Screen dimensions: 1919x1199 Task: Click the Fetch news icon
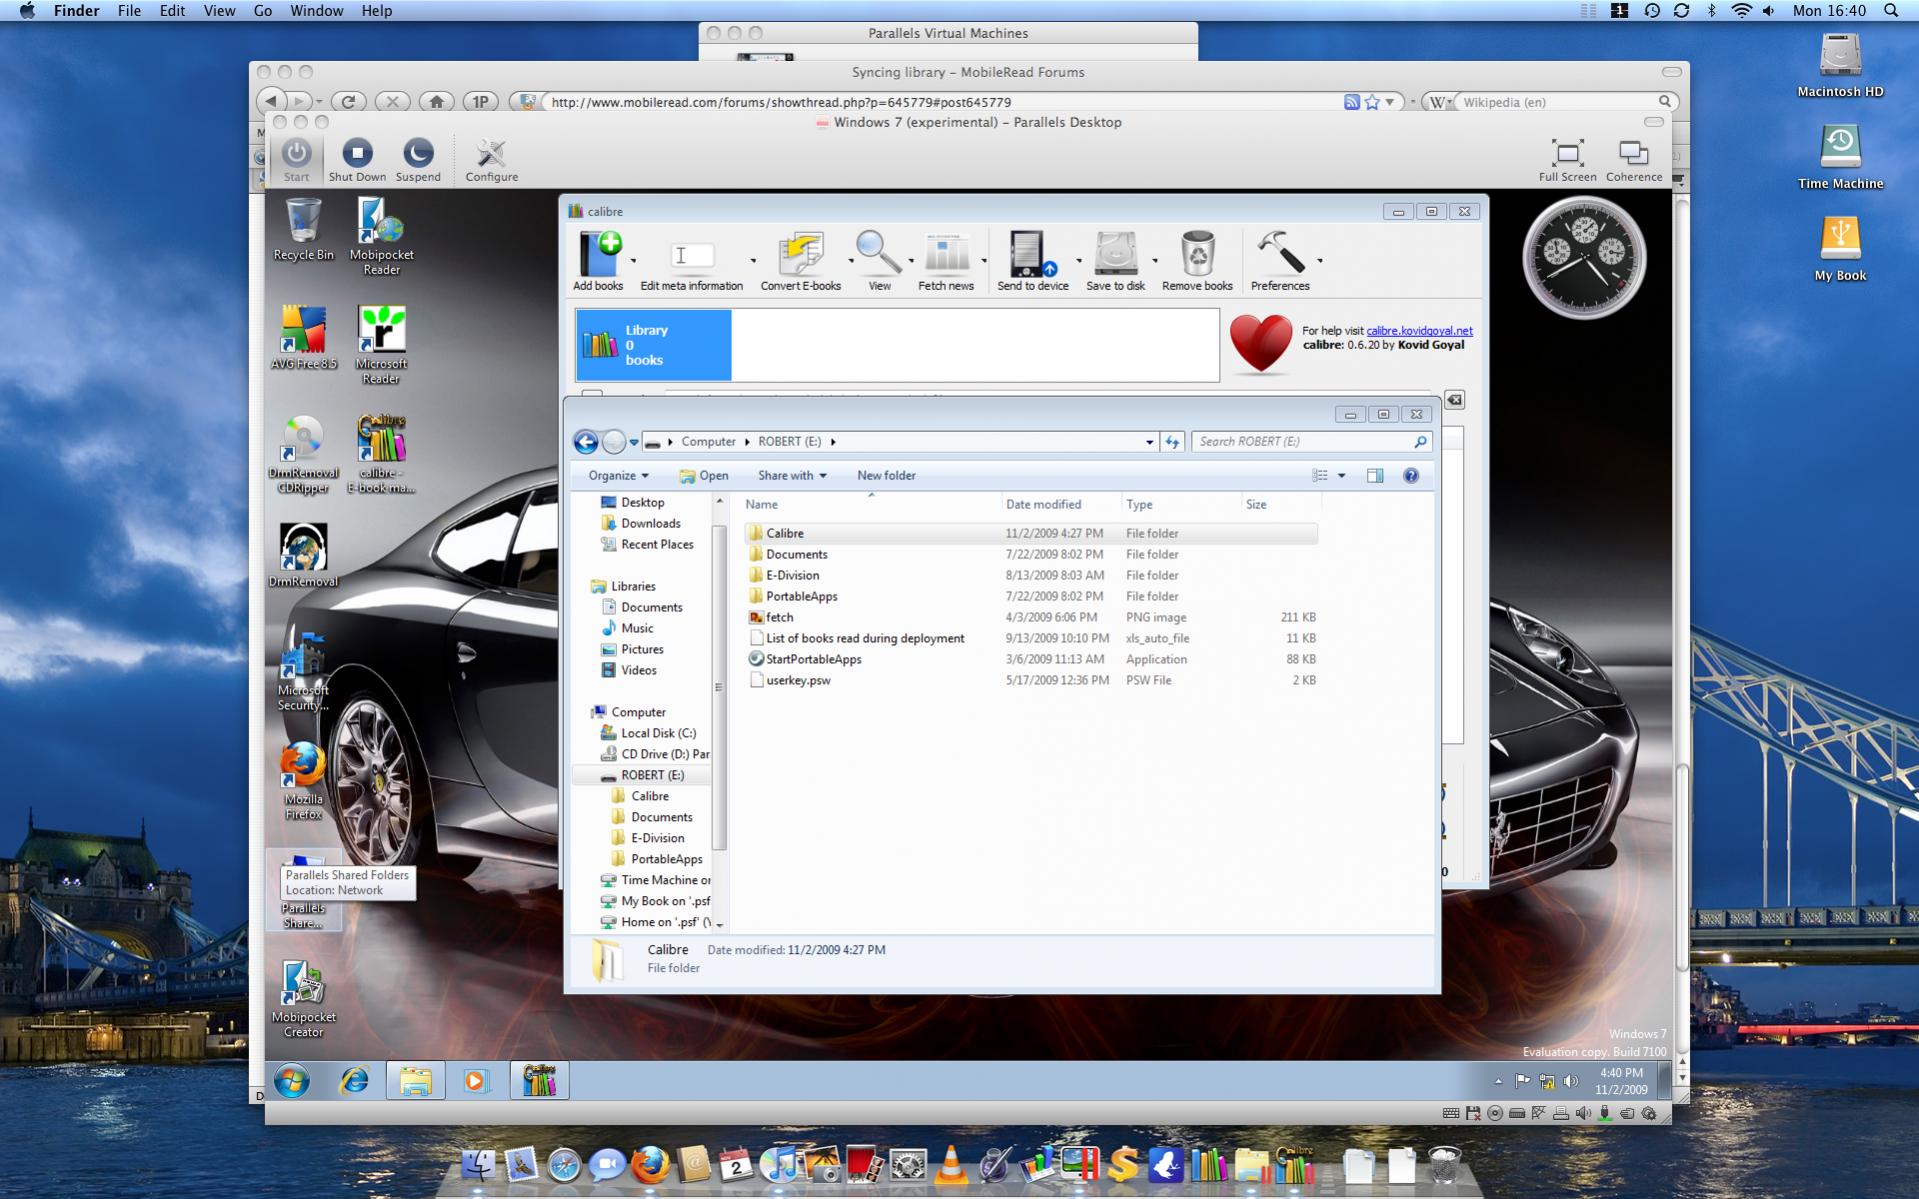[945, 256]
